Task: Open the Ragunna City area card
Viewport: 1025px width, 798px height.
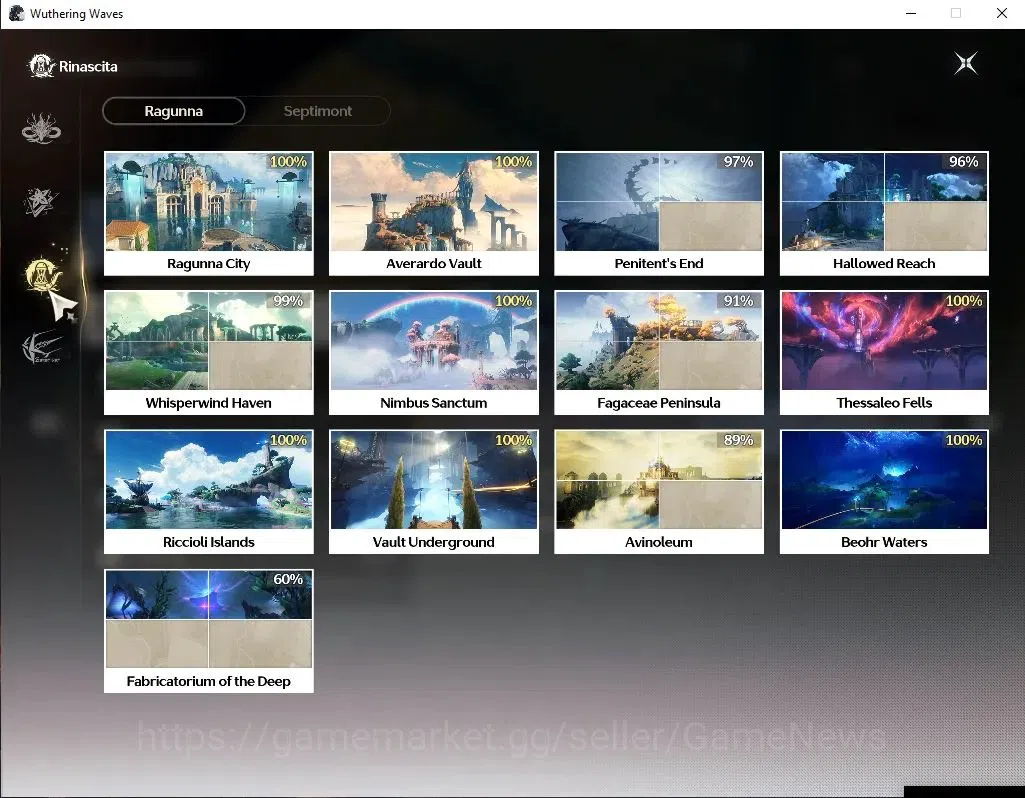Action: click(209, 214)
